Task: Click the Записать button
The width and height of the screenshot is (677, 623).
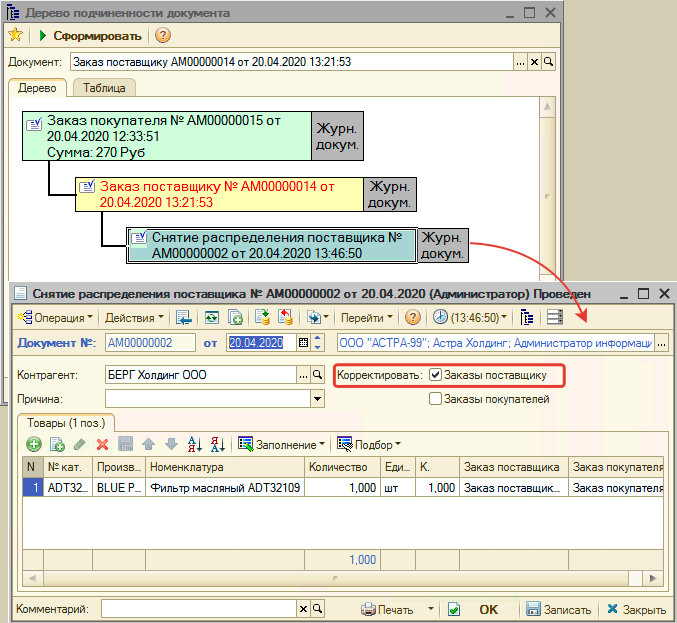Action: (558, 610)
